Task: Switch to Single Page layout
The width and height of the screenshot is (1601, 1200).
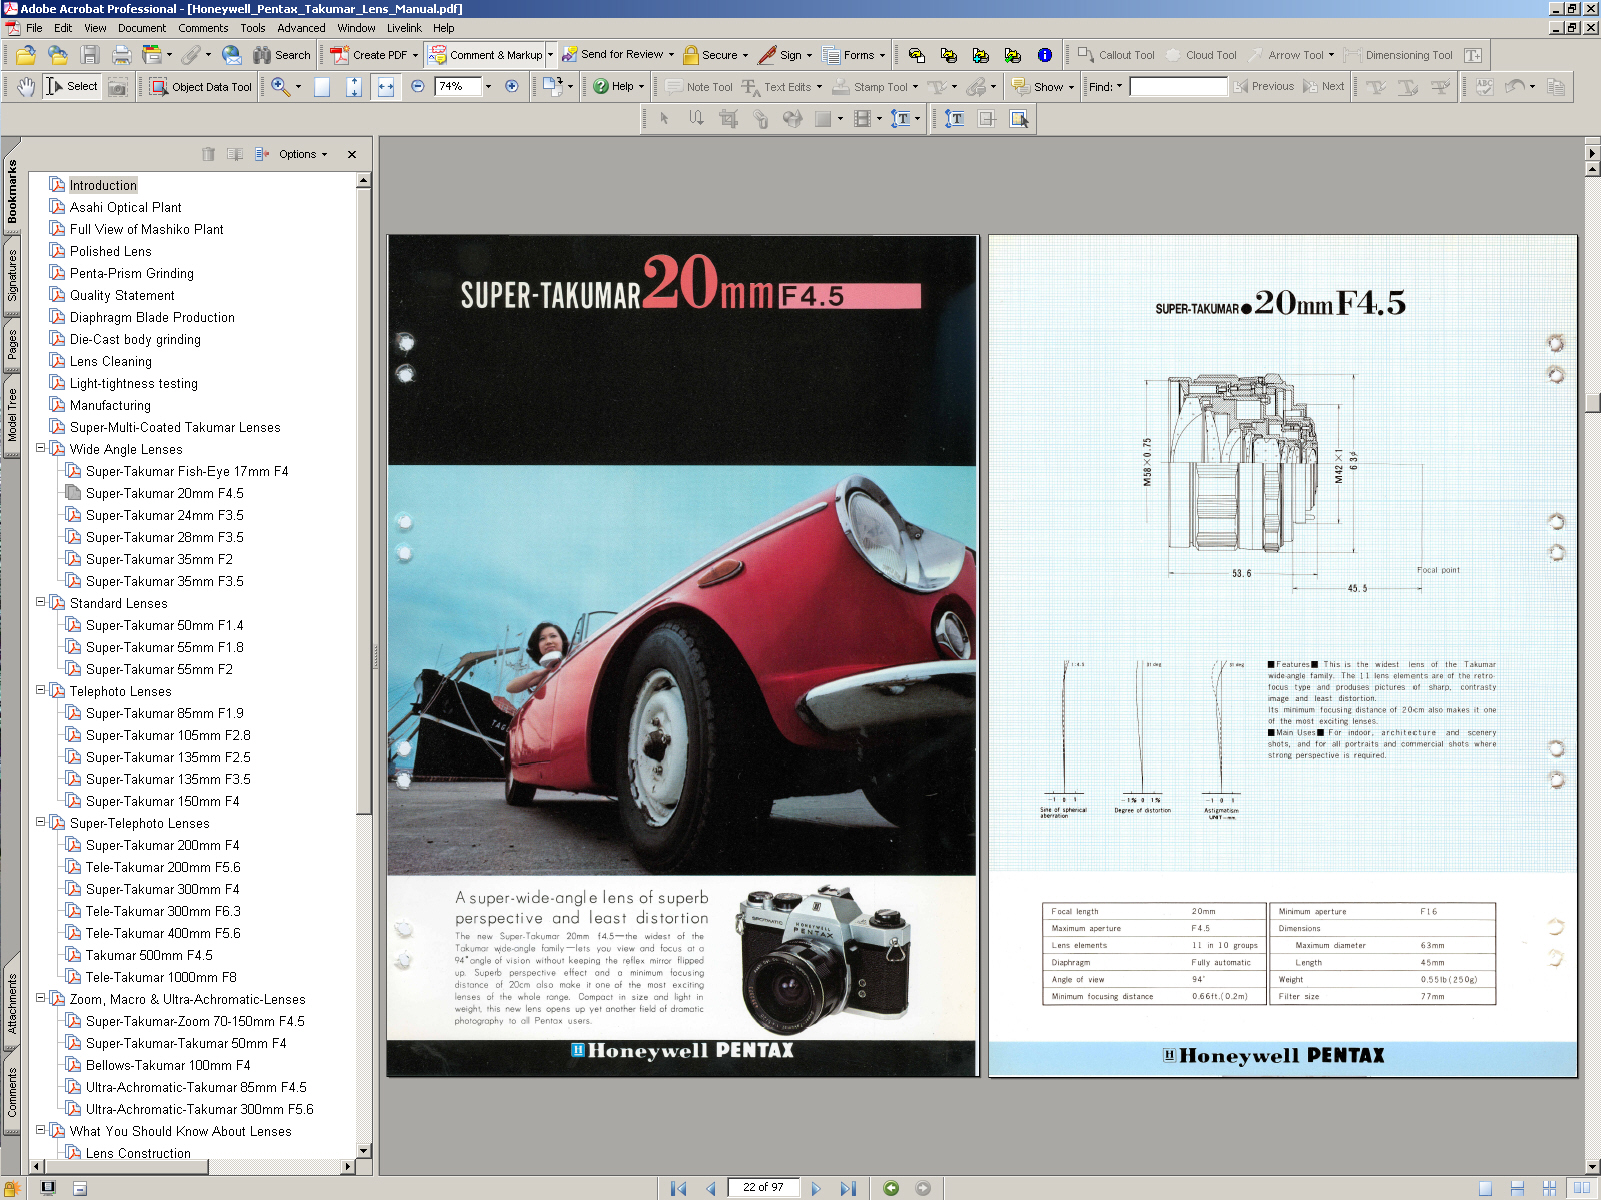Action: point(1485,1188)
